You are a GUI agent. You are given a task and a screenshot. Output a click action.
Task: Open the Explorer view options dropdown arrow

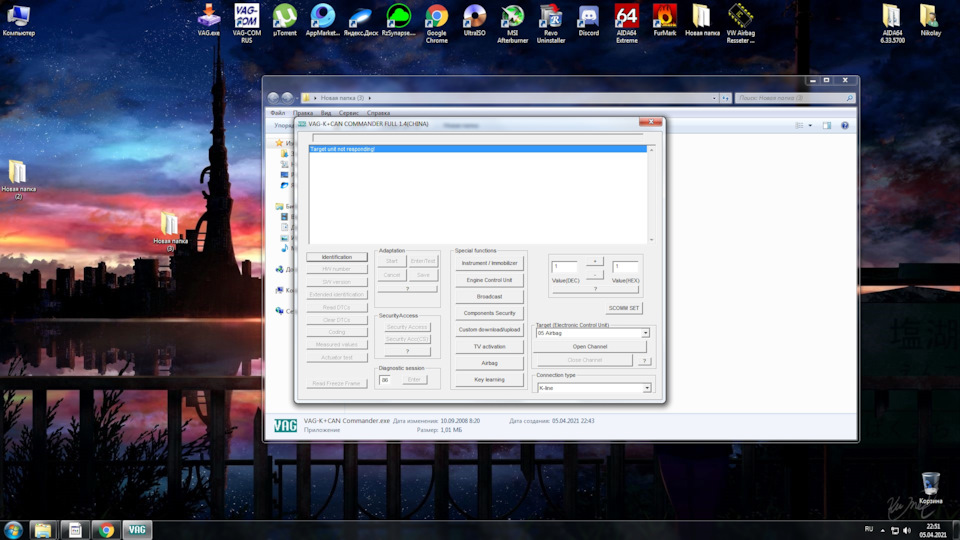pyautogui.click(x=811, y=126)
